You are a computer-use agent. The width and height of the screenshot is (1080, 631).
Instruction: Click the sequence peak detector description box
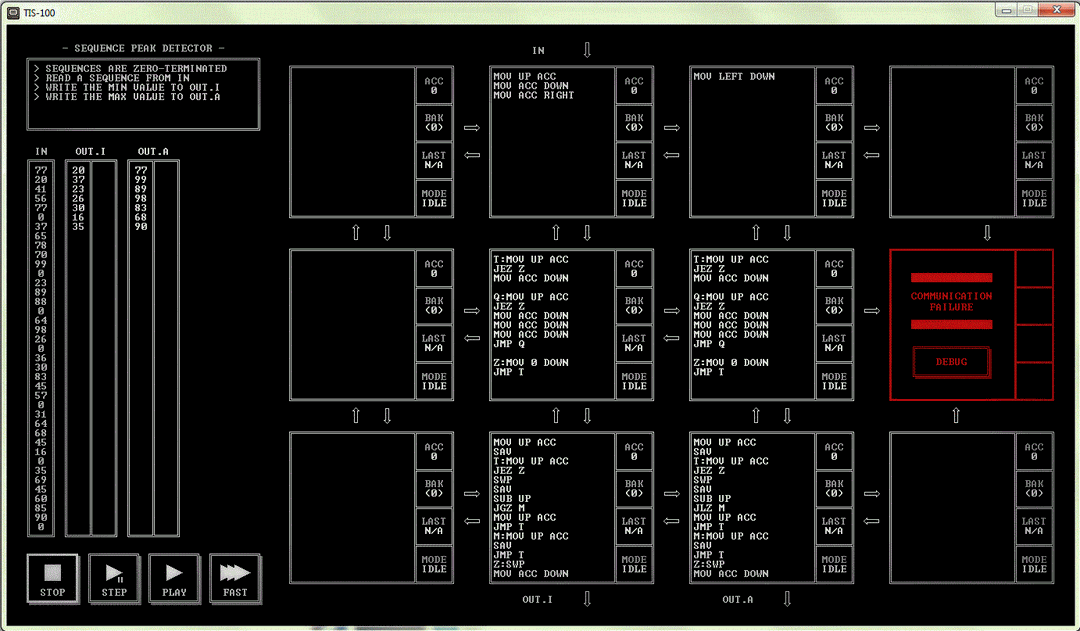(143, 94)
